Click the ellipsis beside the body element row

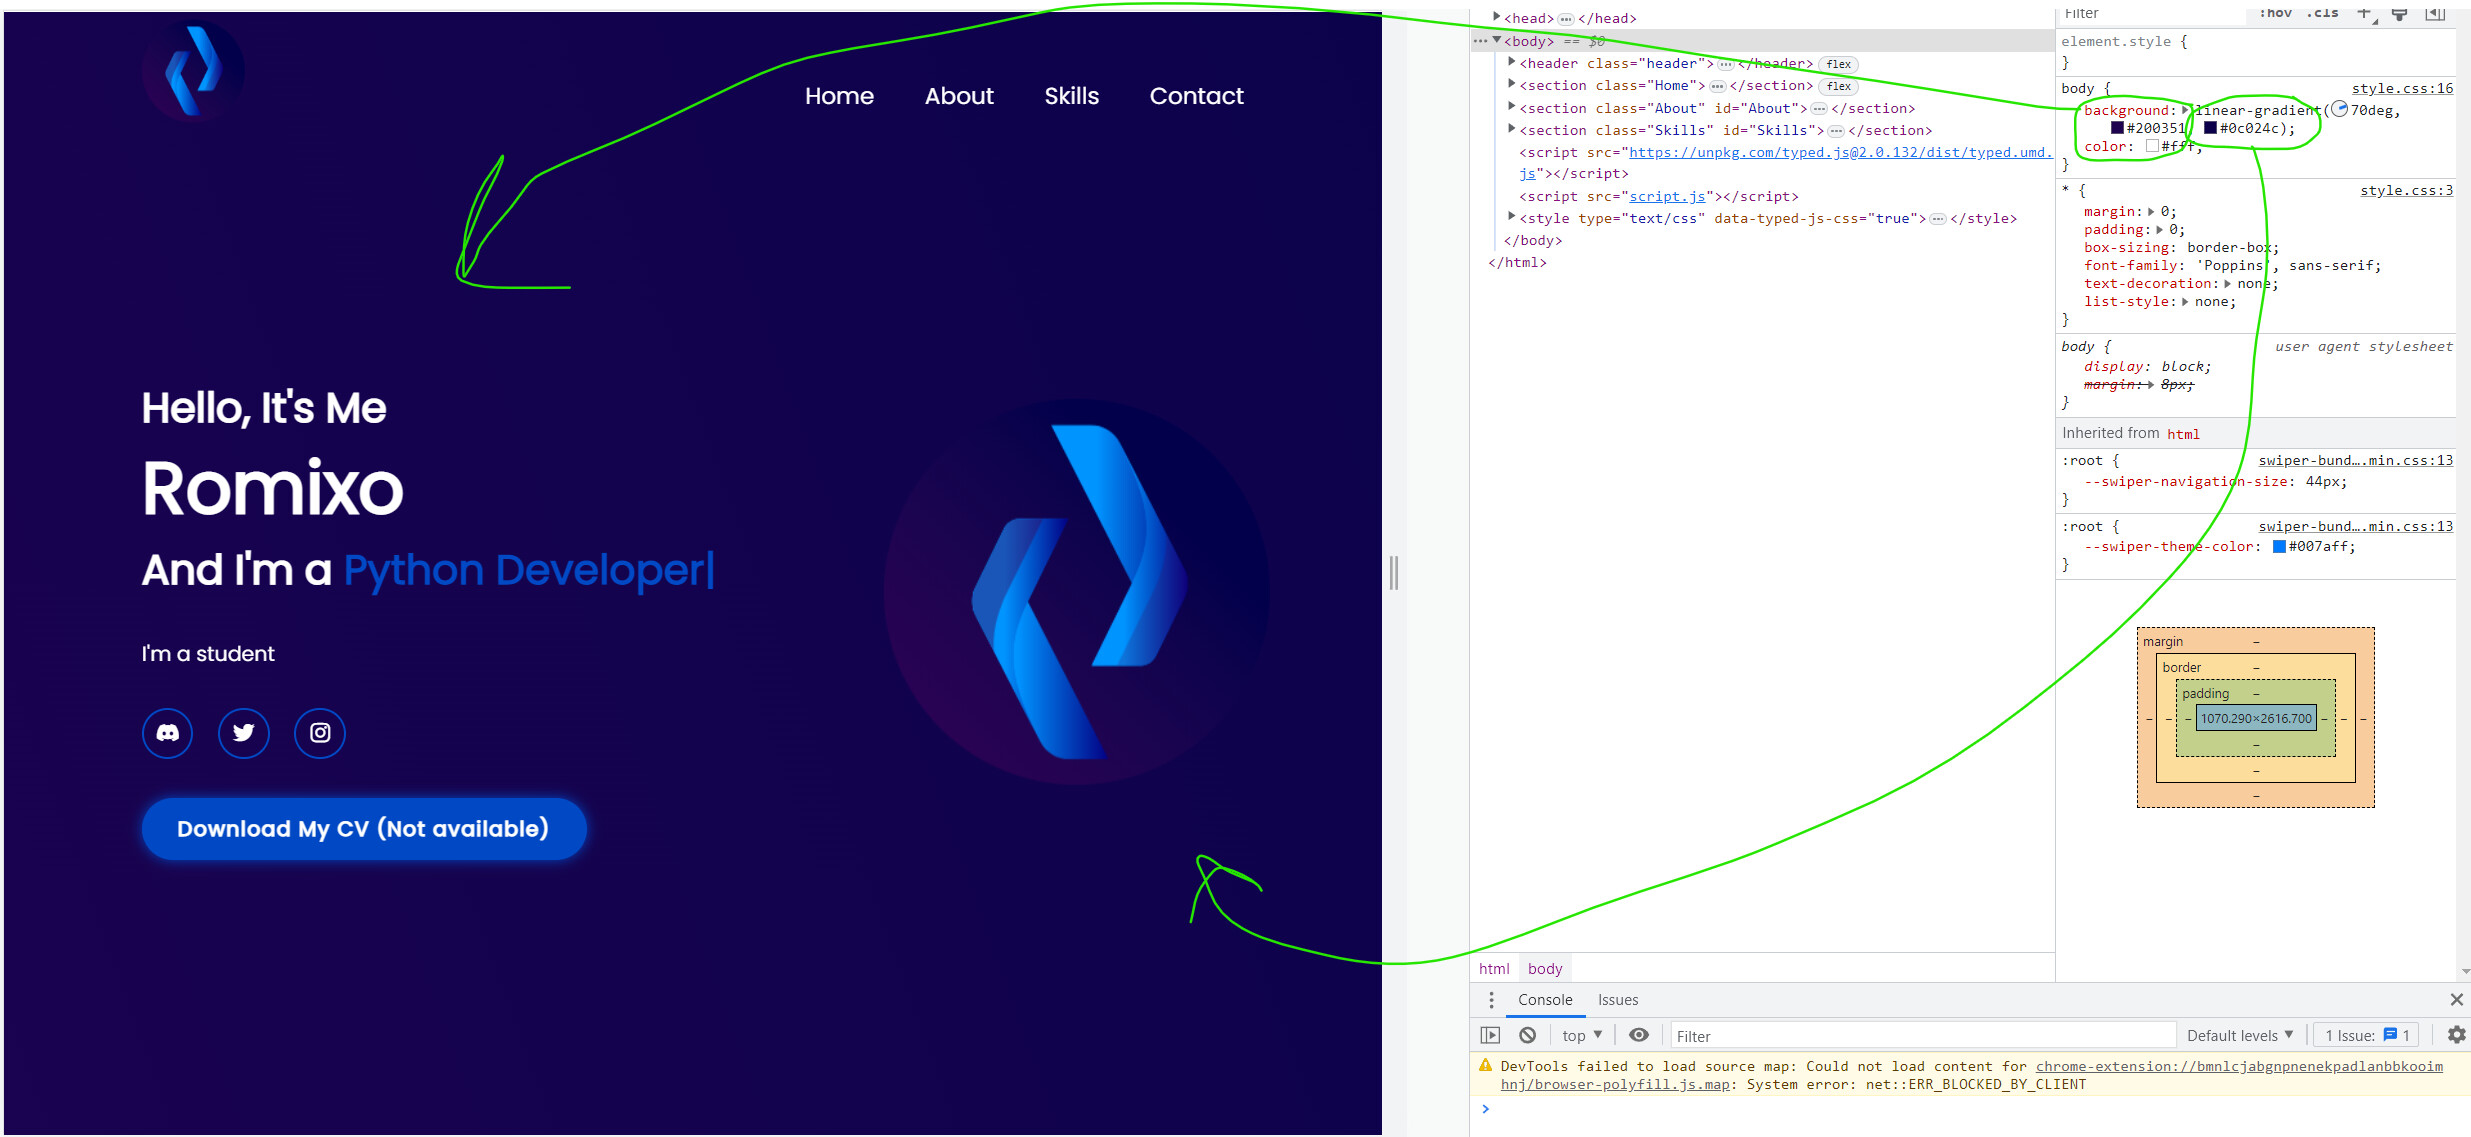[1480, 41]
